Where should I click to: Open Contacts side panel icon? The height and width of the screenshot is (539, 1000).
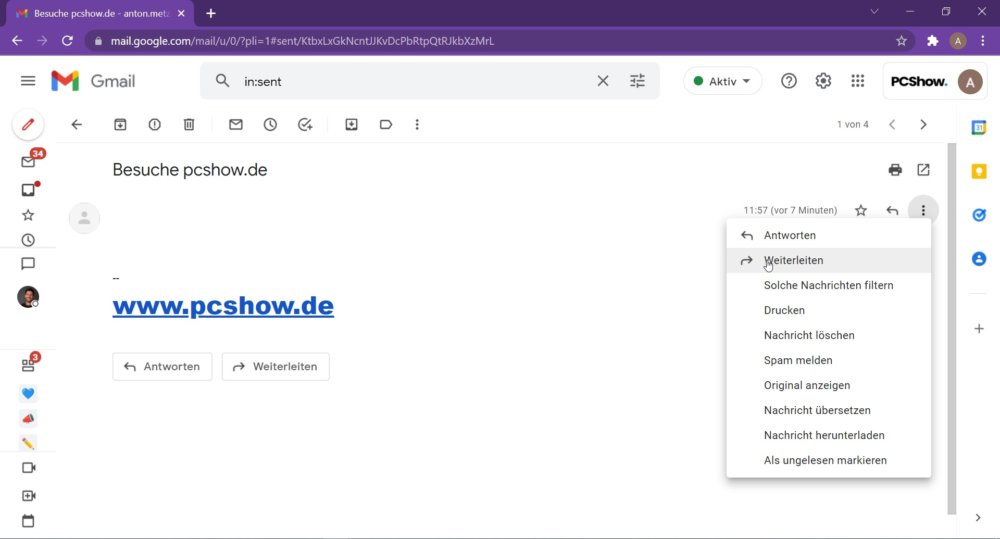click(979, 258)
